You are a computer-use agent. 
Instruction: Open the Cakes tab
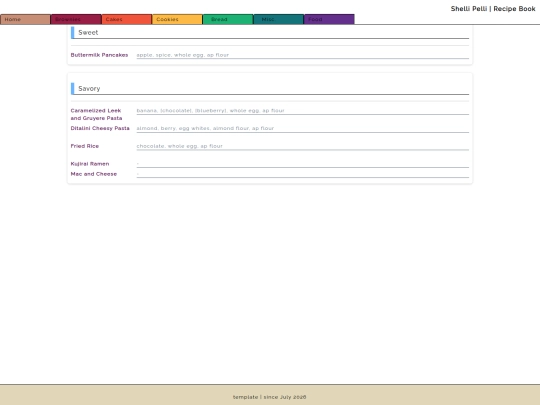[127, 19]
